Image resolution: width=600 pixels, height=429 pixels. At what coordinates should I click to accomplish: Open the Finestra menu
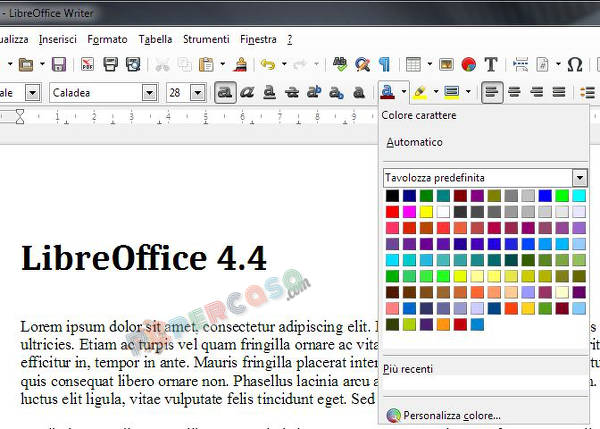tap(258, 39)
